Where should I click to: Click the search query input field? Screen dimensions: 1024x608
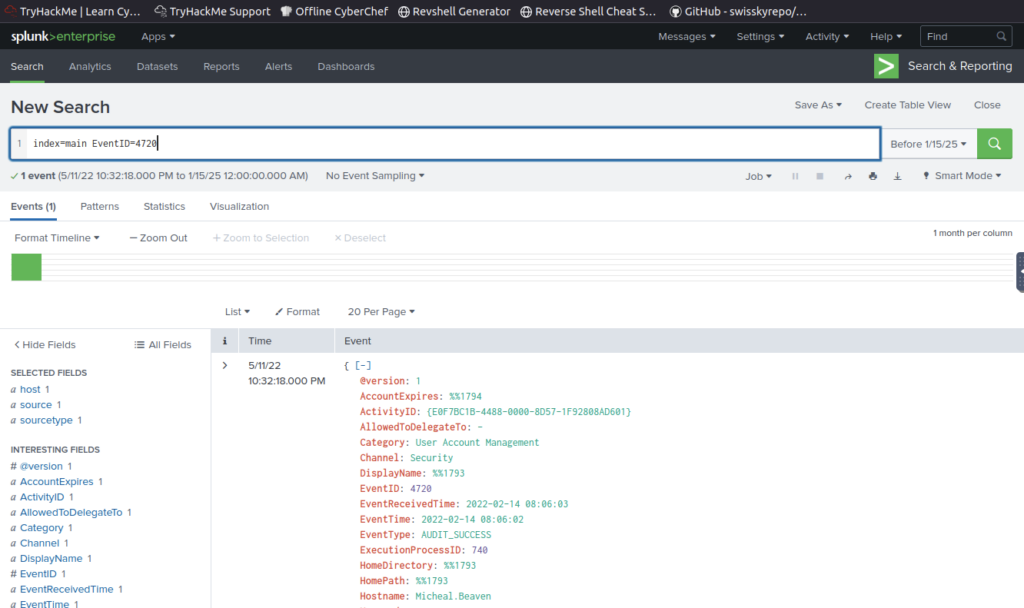[445, 144]
